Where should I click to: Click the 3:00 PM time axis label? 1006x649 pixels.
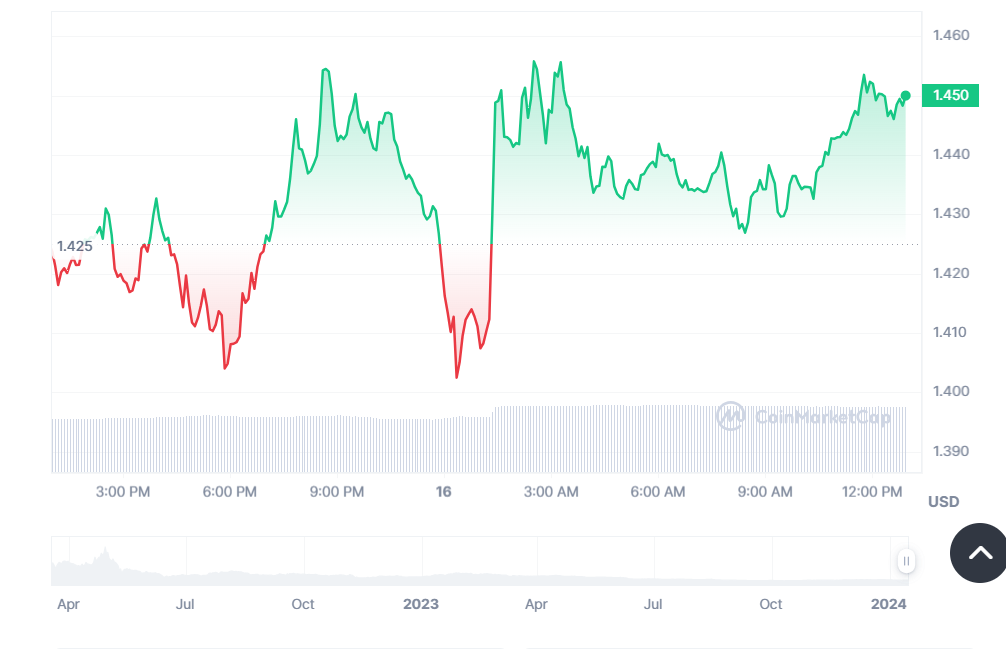click(123, 492)
